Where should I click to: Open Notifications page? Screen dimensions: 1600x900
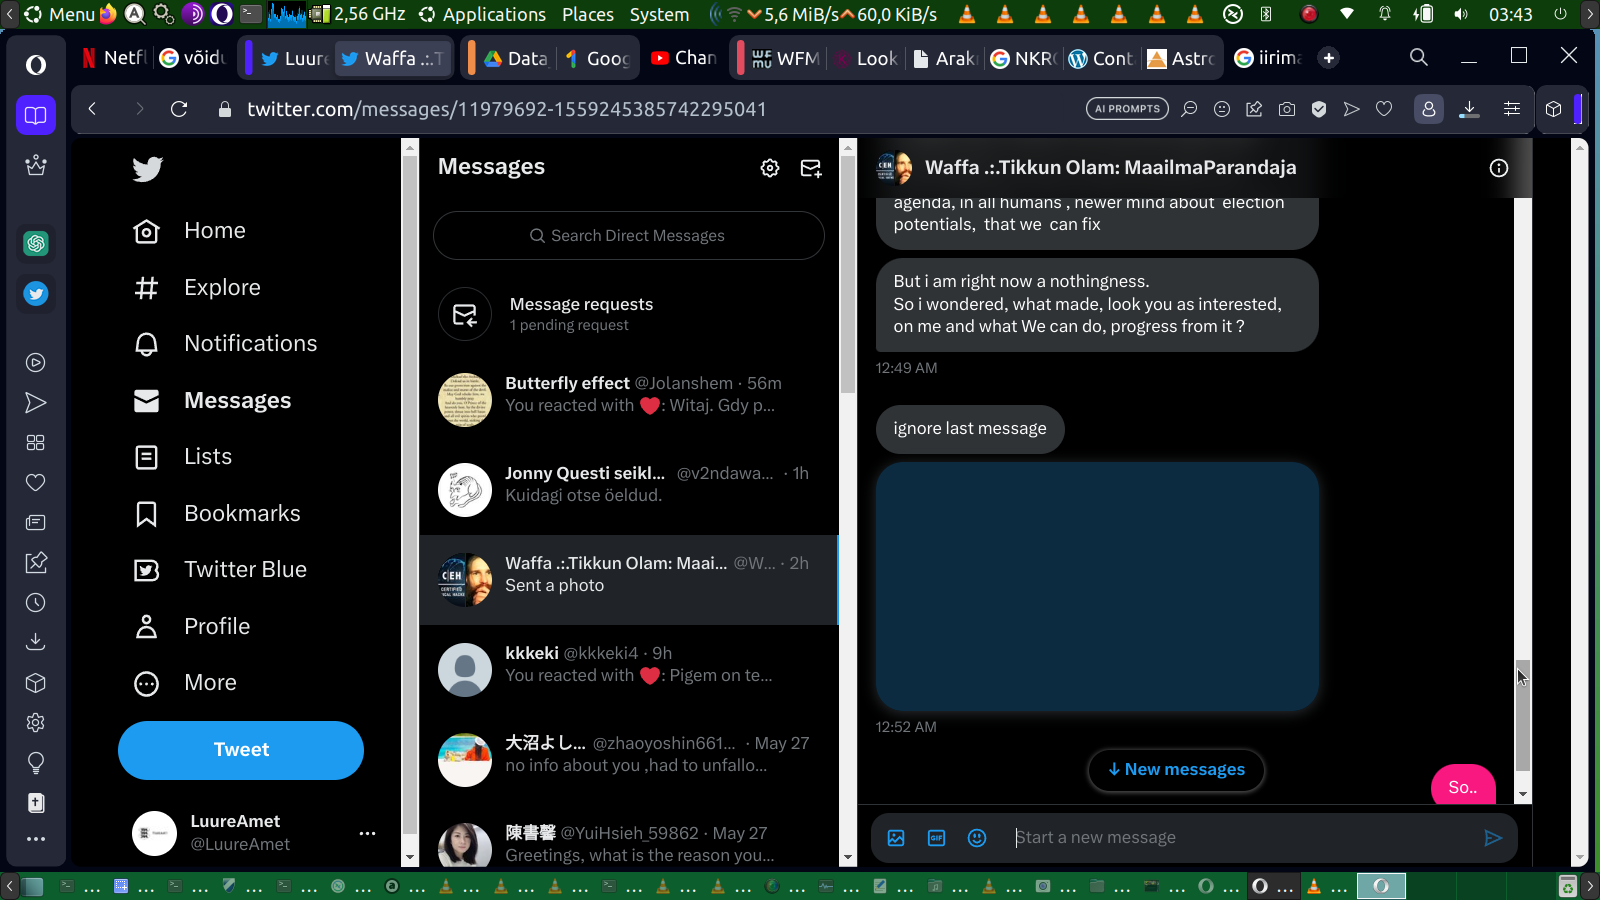point(226,344)
